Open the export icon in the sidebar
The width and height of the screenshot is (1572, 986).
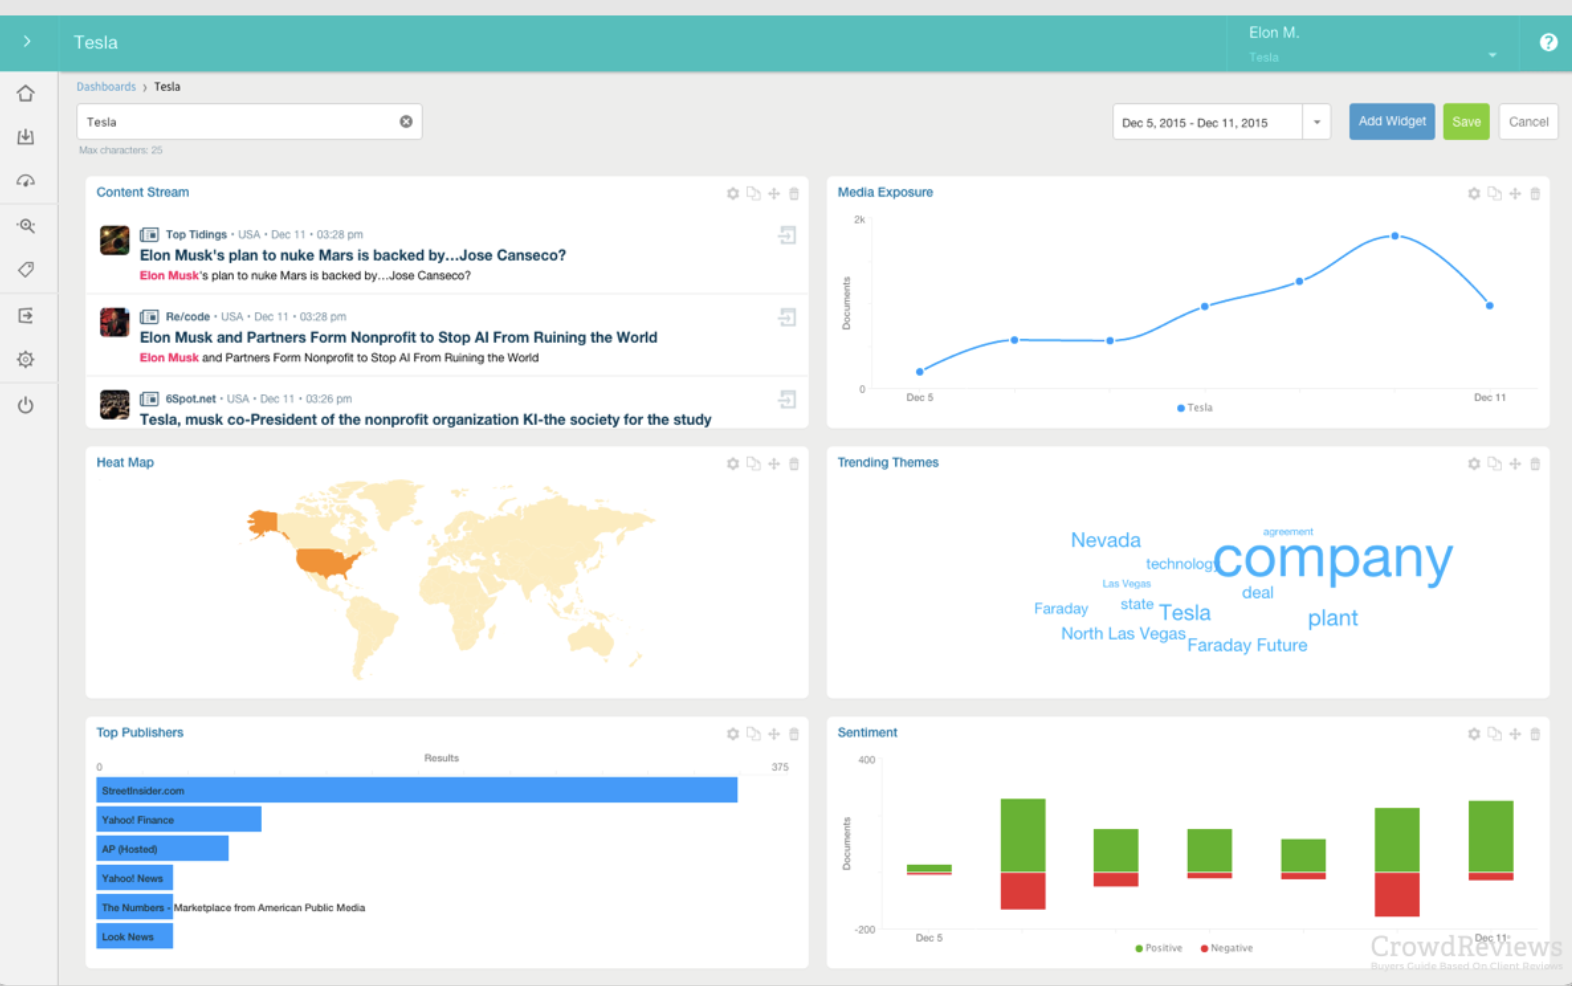[x=26, y=315]
